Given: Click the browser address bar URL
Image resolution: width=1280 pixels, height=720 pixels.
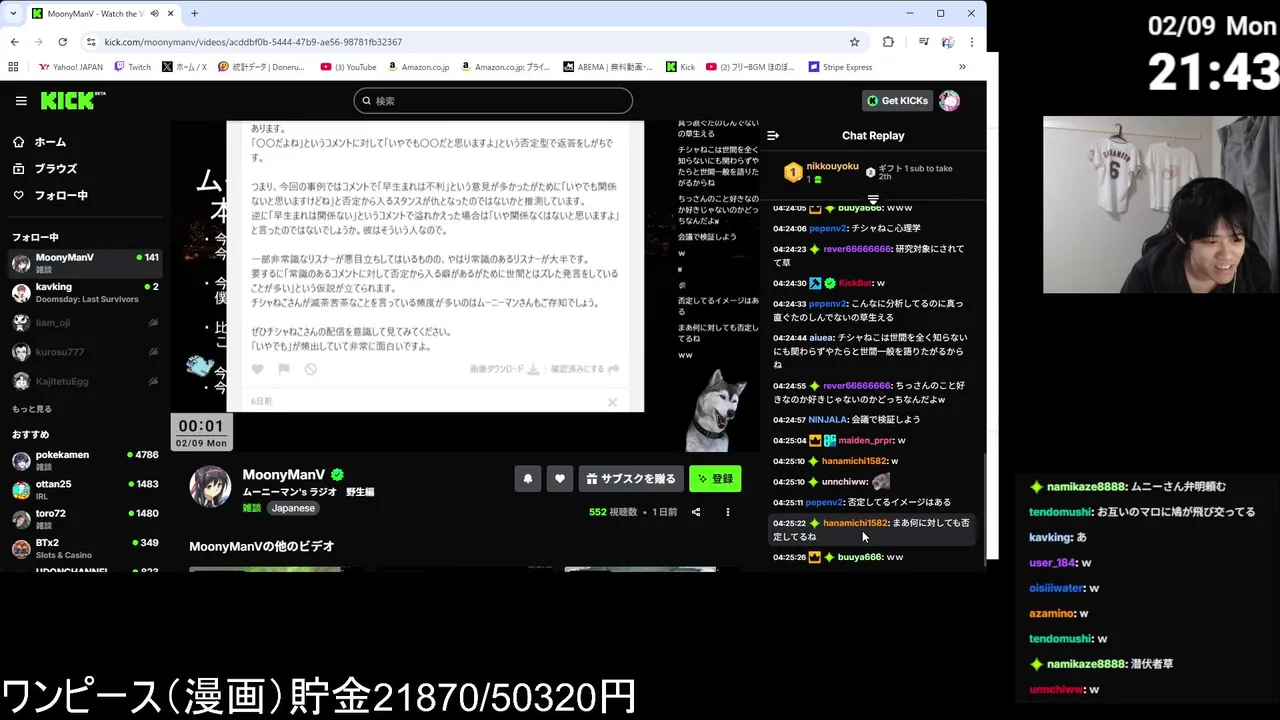Looking at the screenshot, I should point(253,42).
